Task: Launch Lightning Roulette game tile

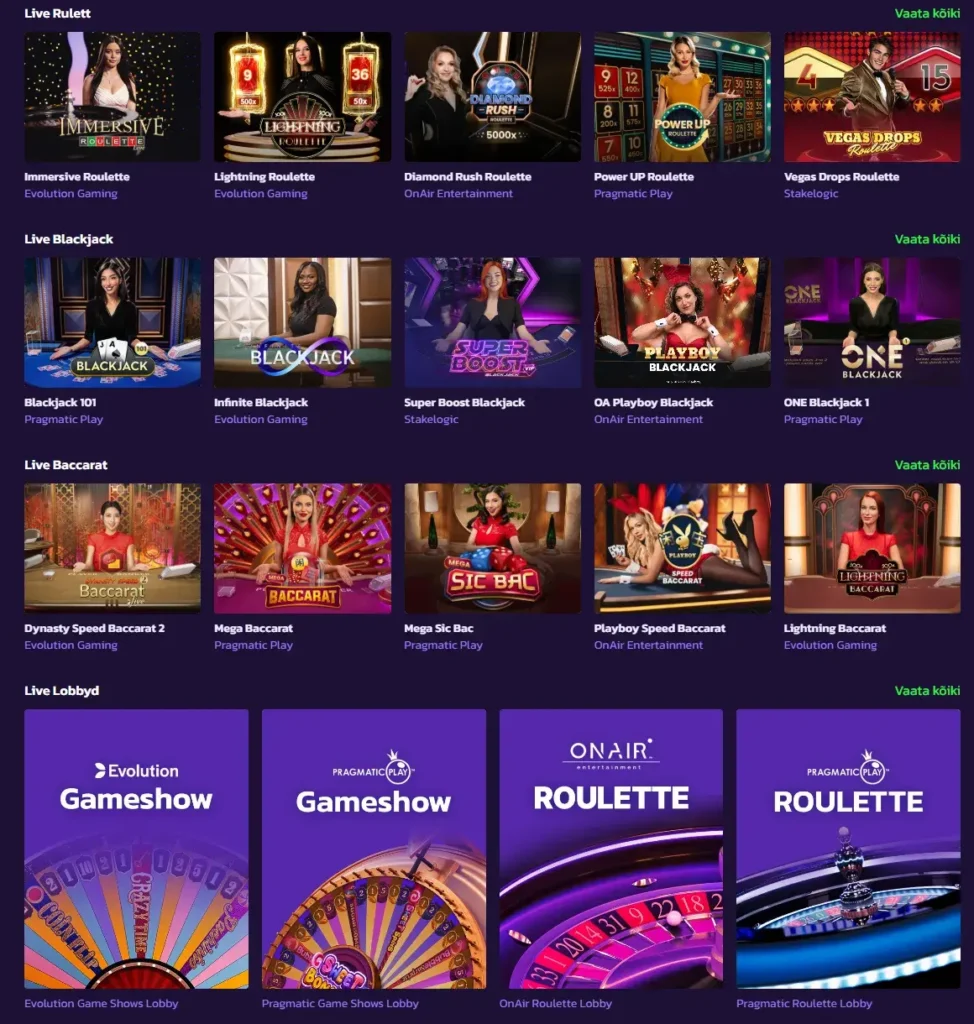Action: pos(302,97)
